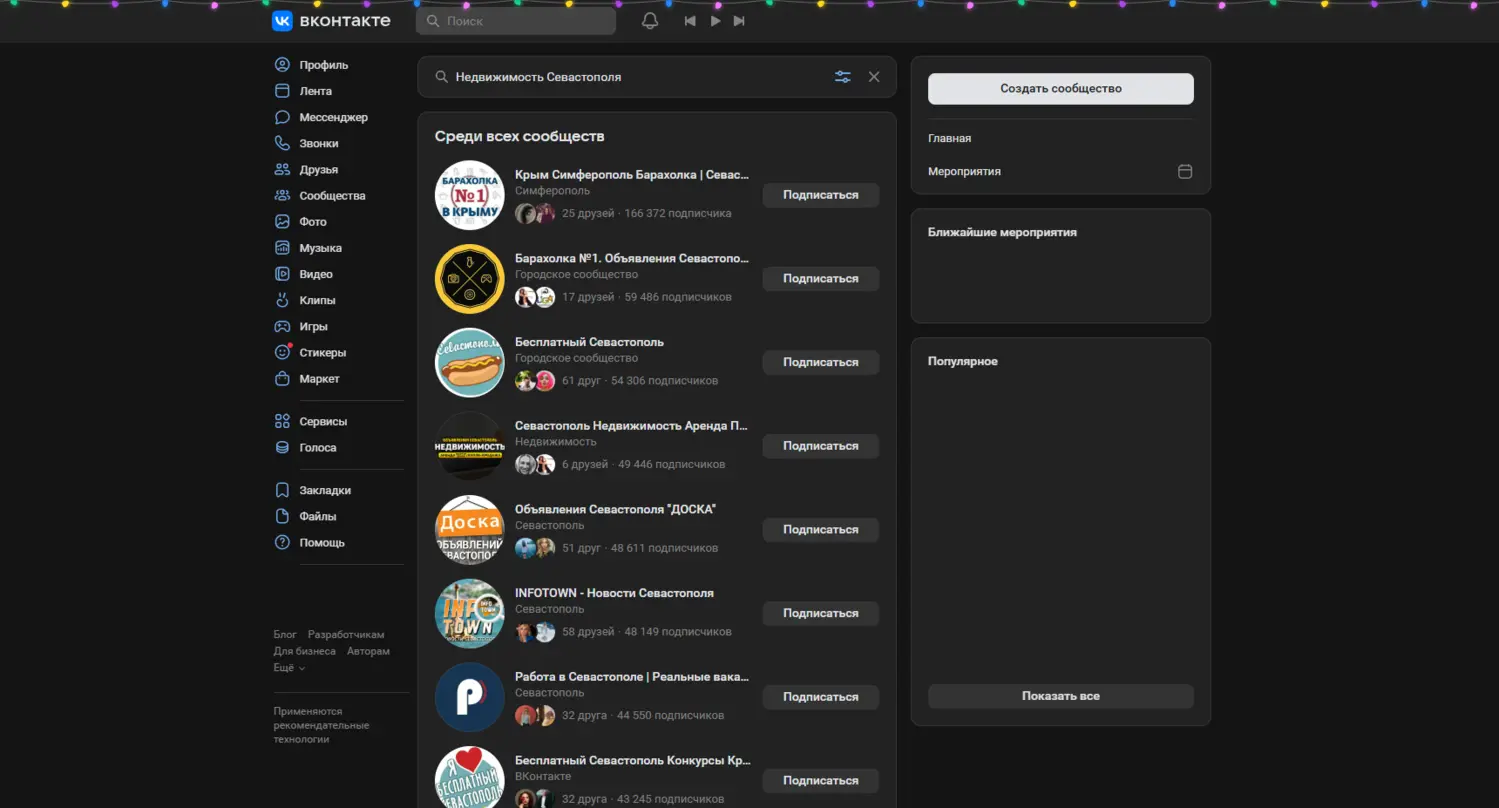Open the notifications bell icon

[650, 21]
